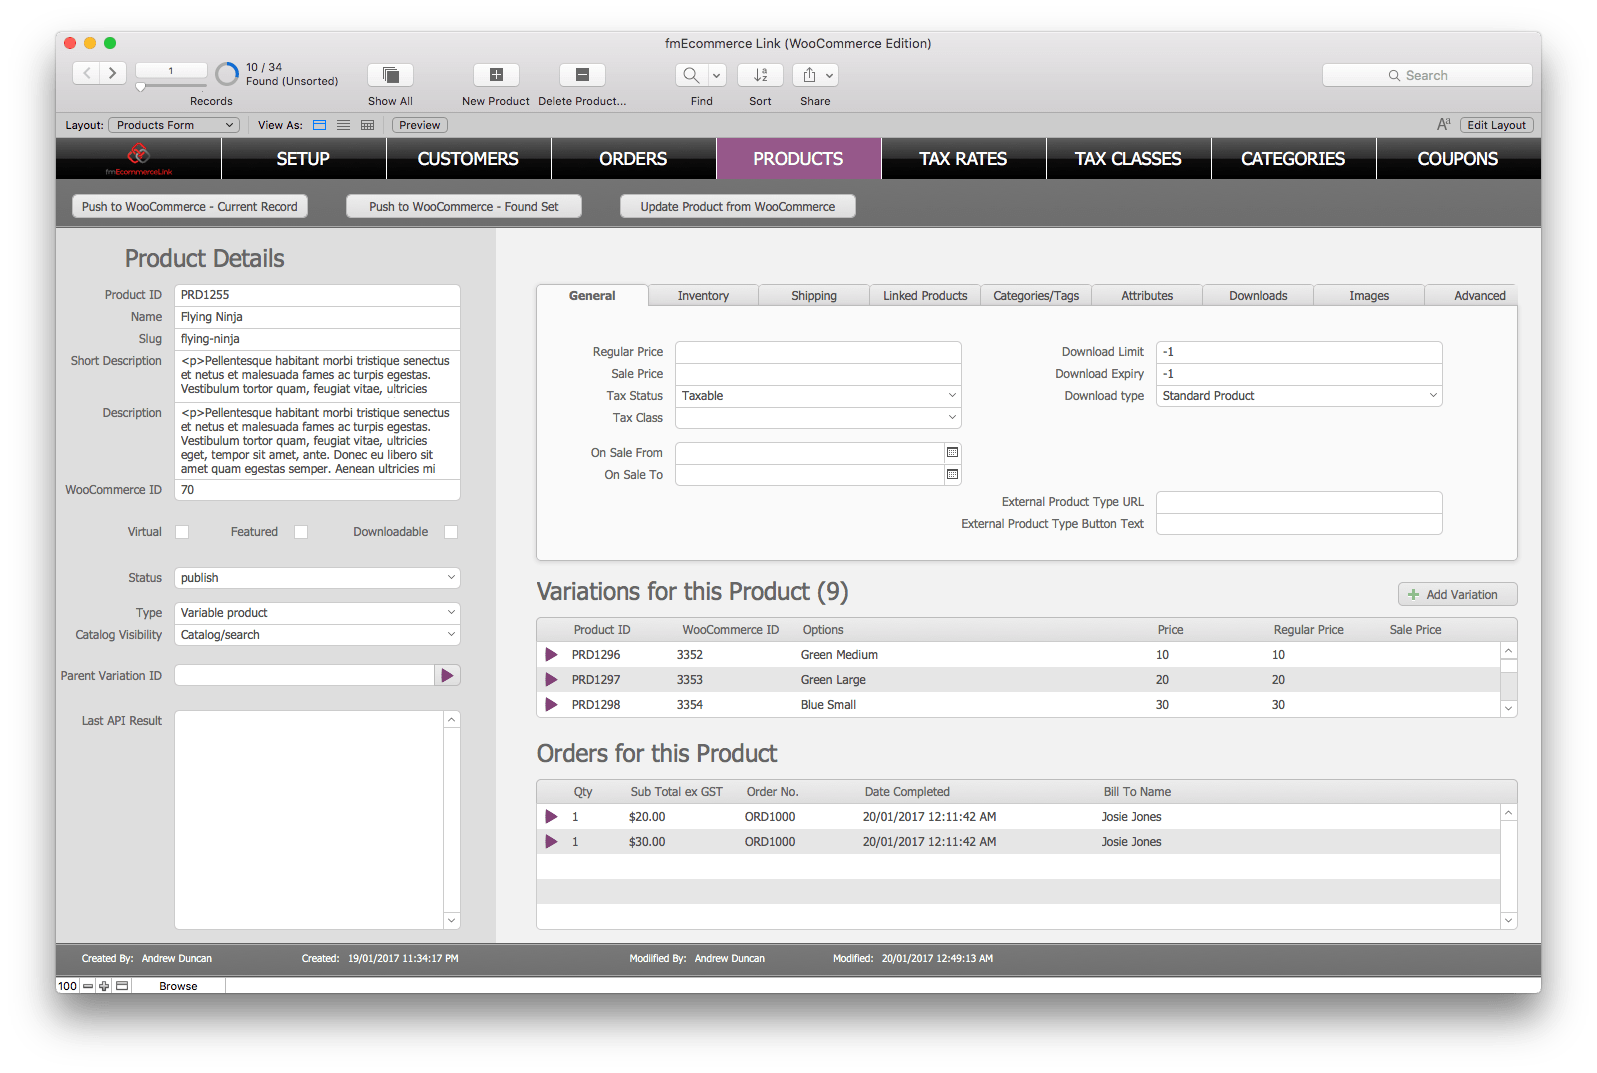Click the Sale Price field

click(x=818, y=374)
